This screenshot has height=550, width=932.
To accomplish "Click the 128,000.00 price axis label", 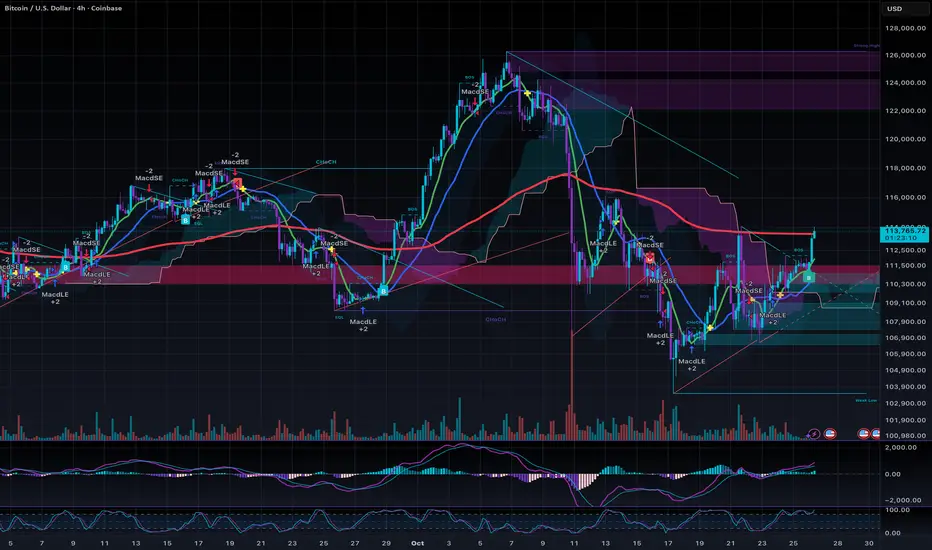I will pos(905,28).
